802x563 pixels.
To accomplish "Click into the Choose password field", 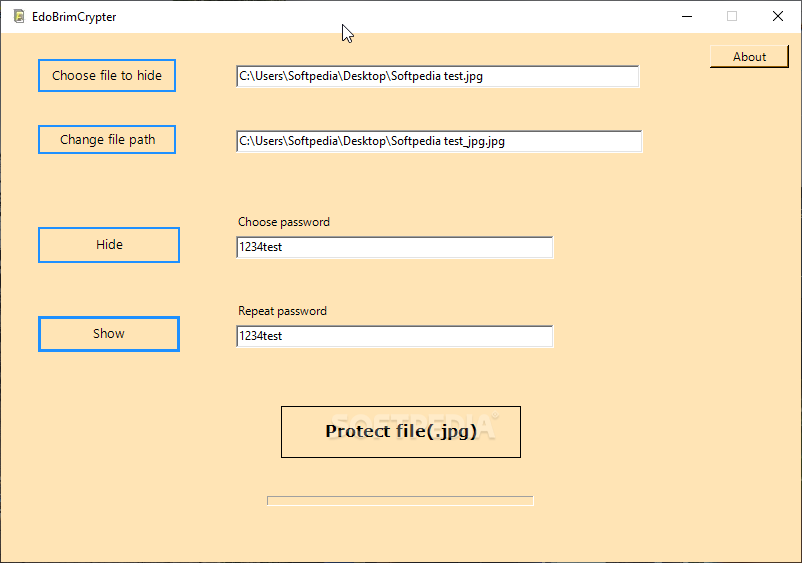I will pos(395,247).
